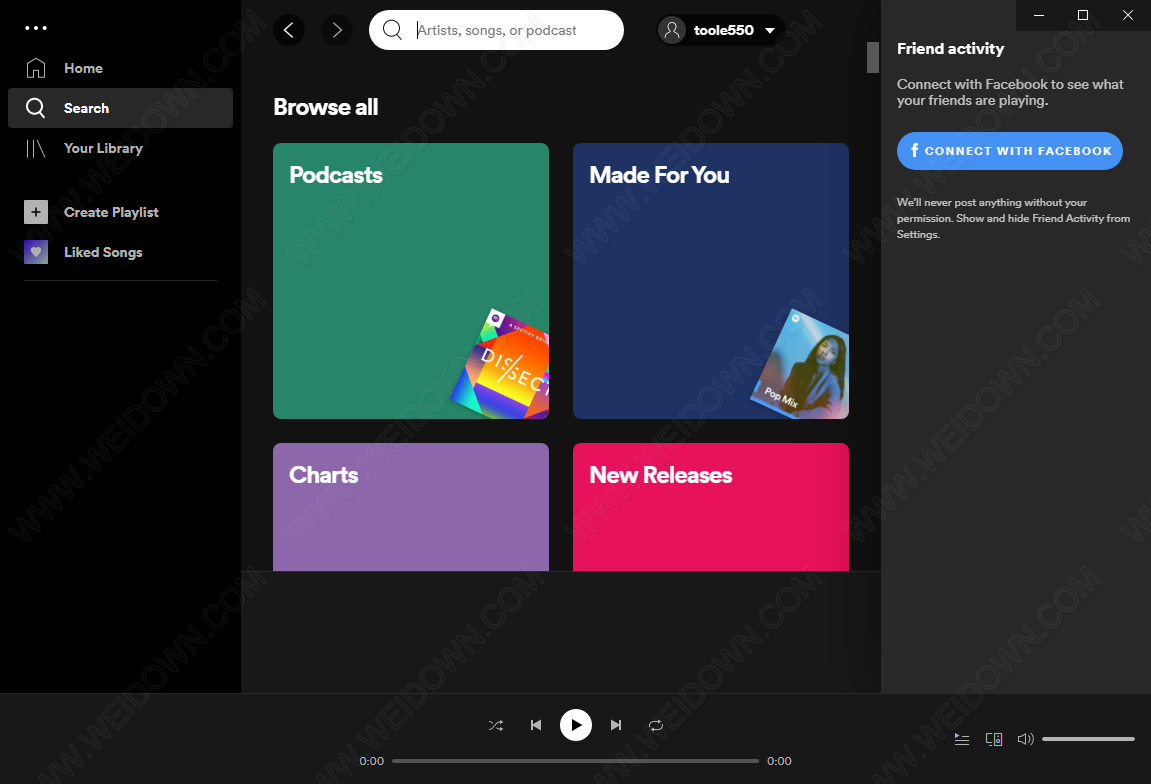Image resolution: width=1151 pixels, height=784 pixels.
Task: Open Liked Songs
Action: pos(120,252)
